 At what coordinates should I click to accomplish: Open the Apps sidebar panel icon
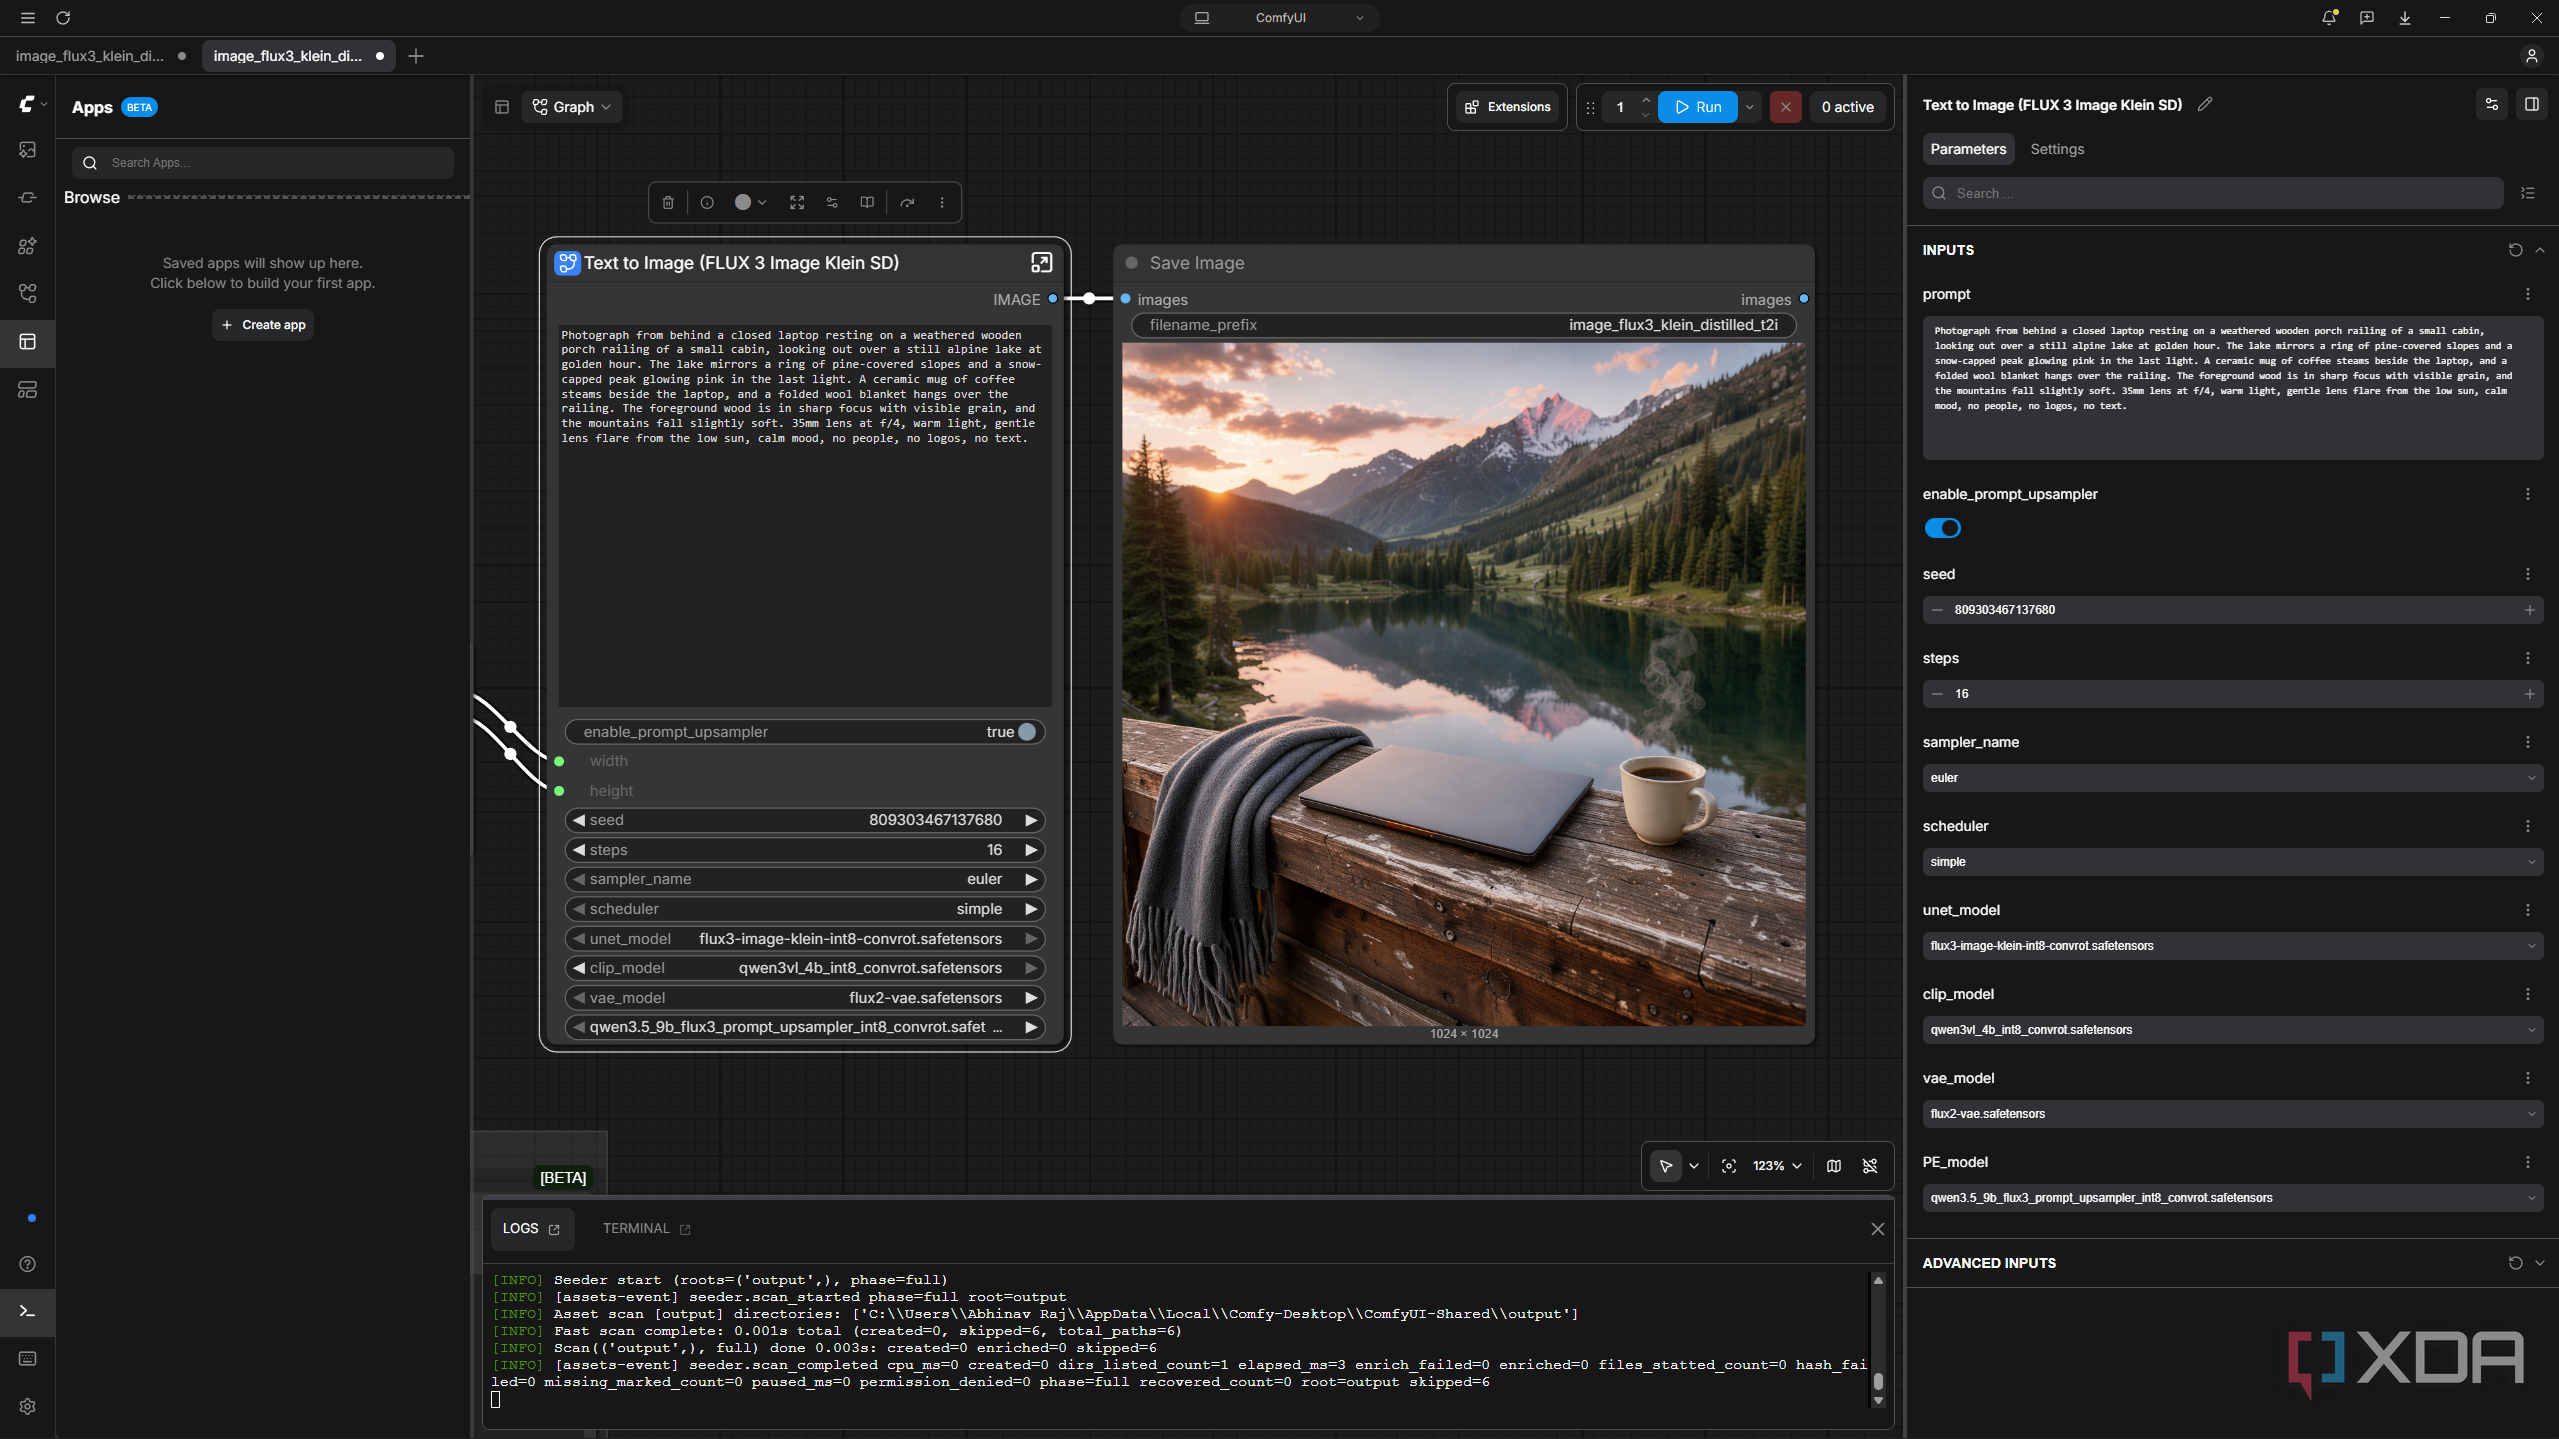coord(28,342)
